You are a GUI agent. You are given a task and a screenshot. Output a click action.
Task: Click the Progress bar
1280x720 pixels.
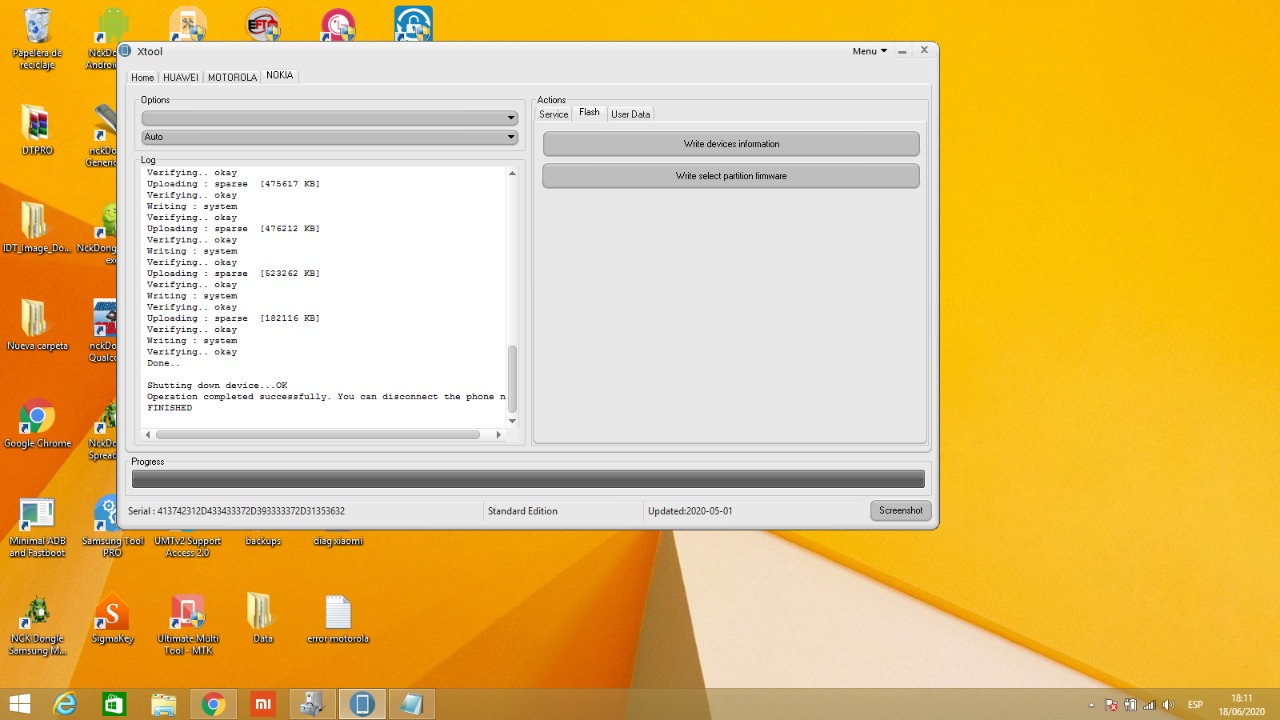tap(528, 480)
